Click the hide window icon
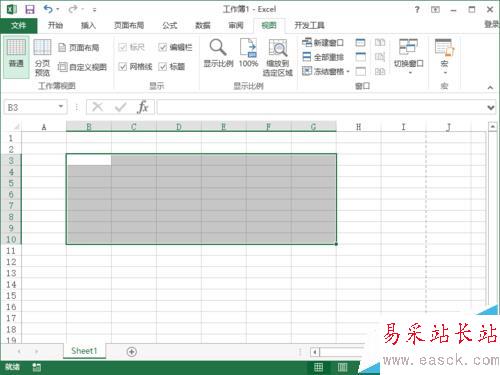This screenshot has height=375, width=500. 361,57
